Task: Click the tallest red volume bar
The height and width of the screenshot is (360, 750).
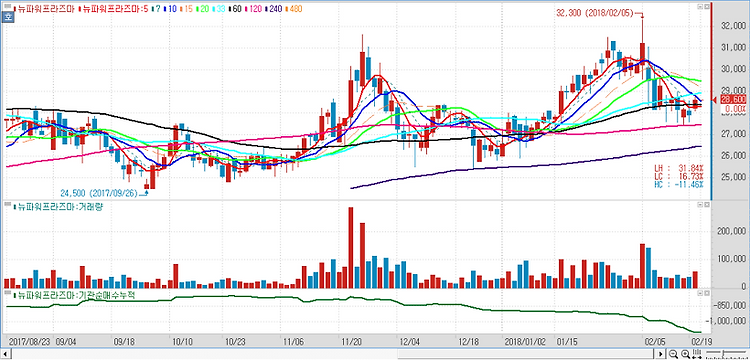Action: click(351, 248)
